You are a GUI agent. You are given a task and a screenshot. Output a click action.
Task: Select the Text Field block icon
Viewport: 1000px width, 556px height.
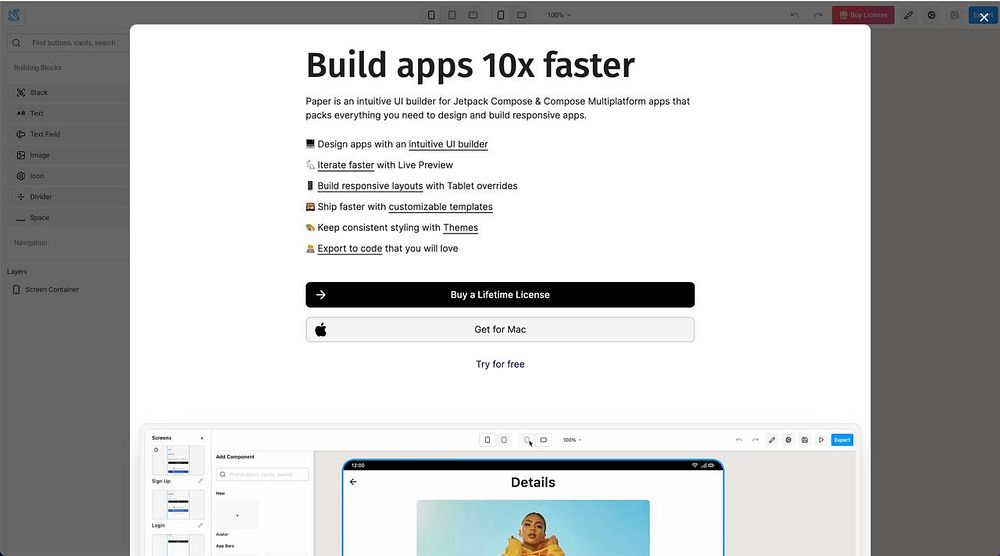pos(21,135)
